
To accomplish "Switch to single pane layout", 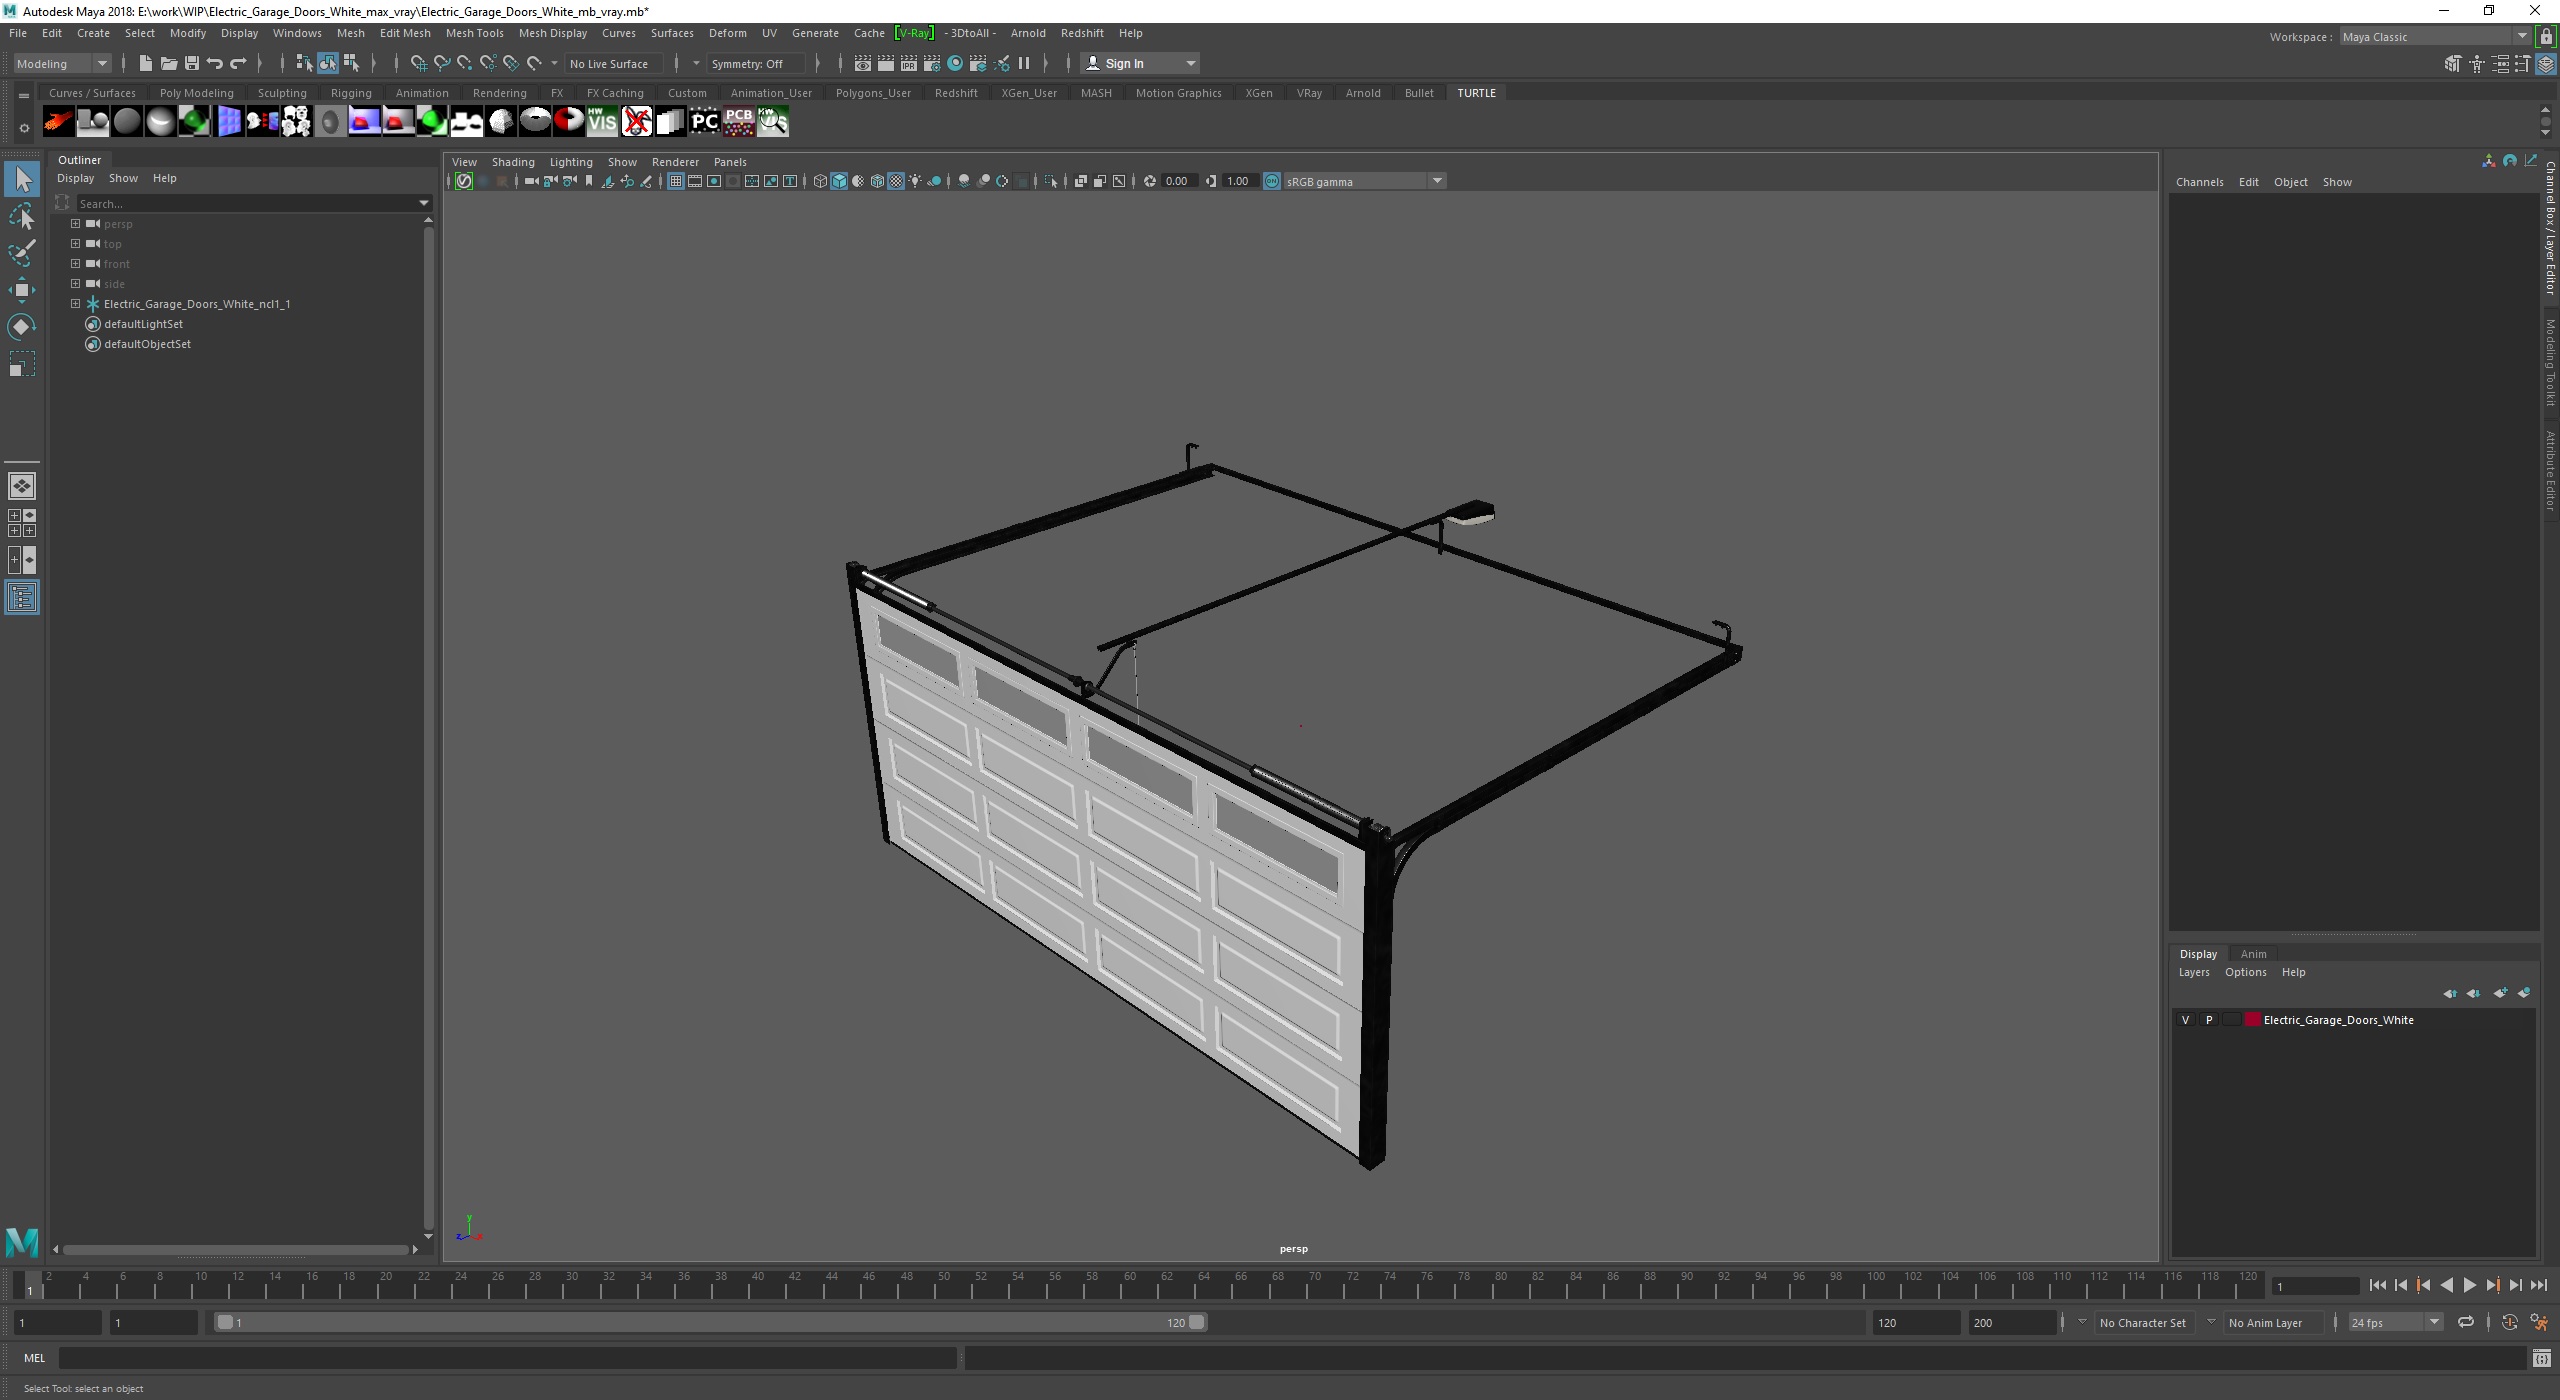I will [22, 486].
